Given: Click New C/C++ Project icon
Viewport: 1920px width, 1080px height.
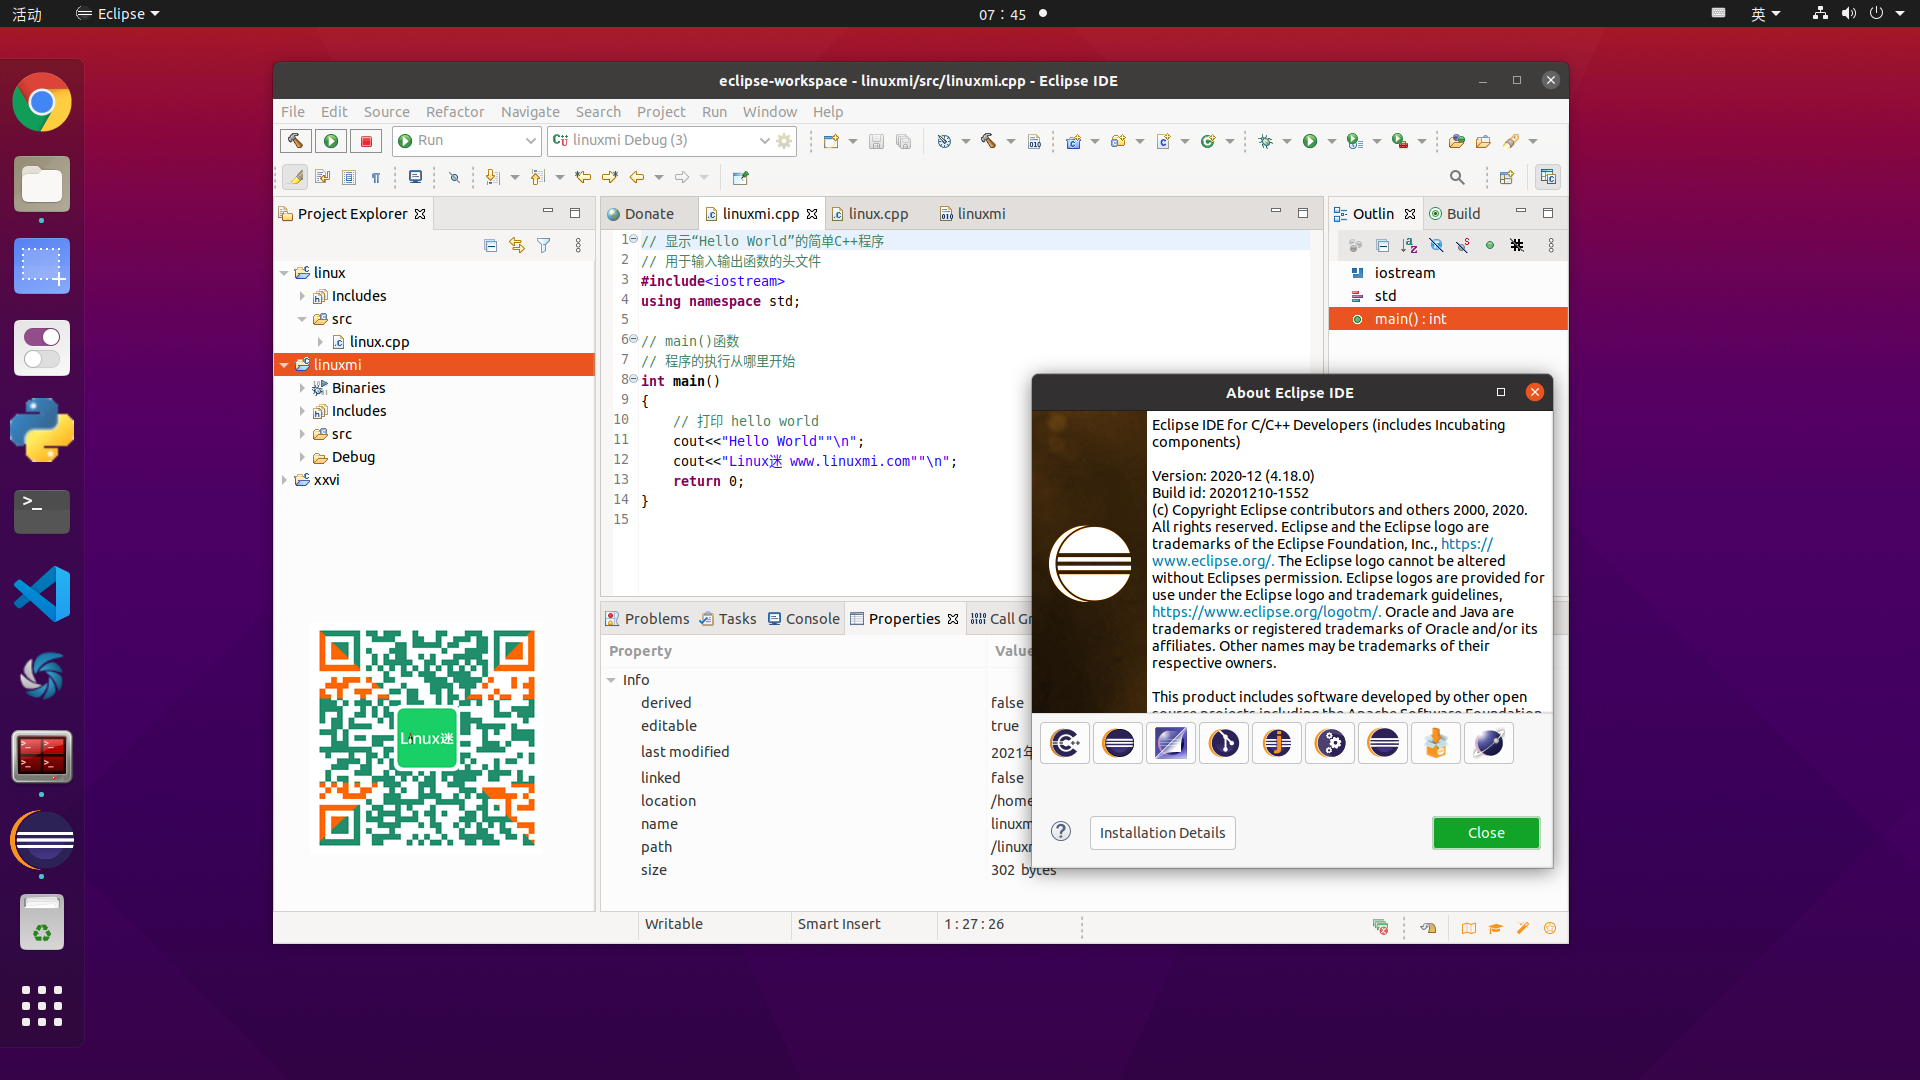Looking at the screenshot, I should (x=1073, y=141).
